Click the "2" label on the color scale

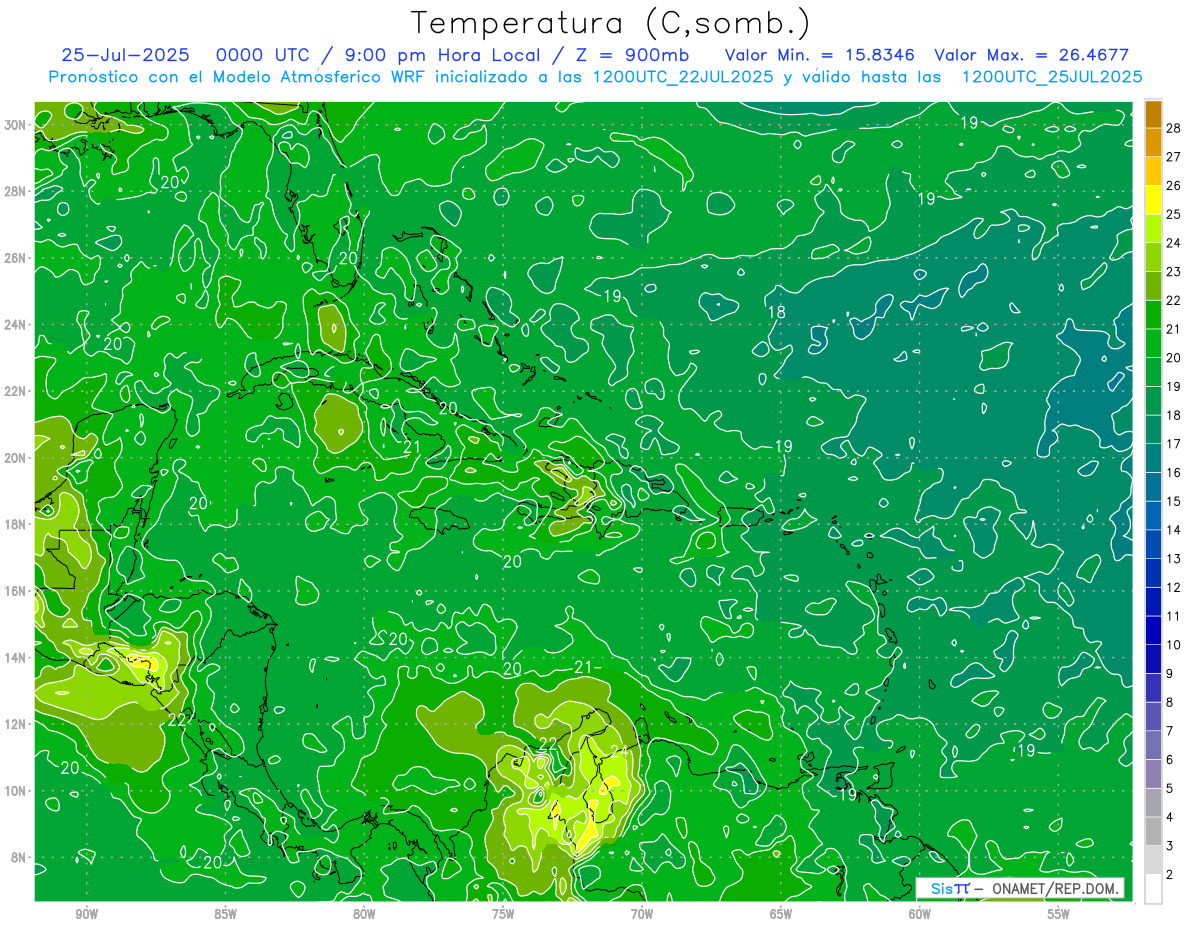(x=1170, y=874)
